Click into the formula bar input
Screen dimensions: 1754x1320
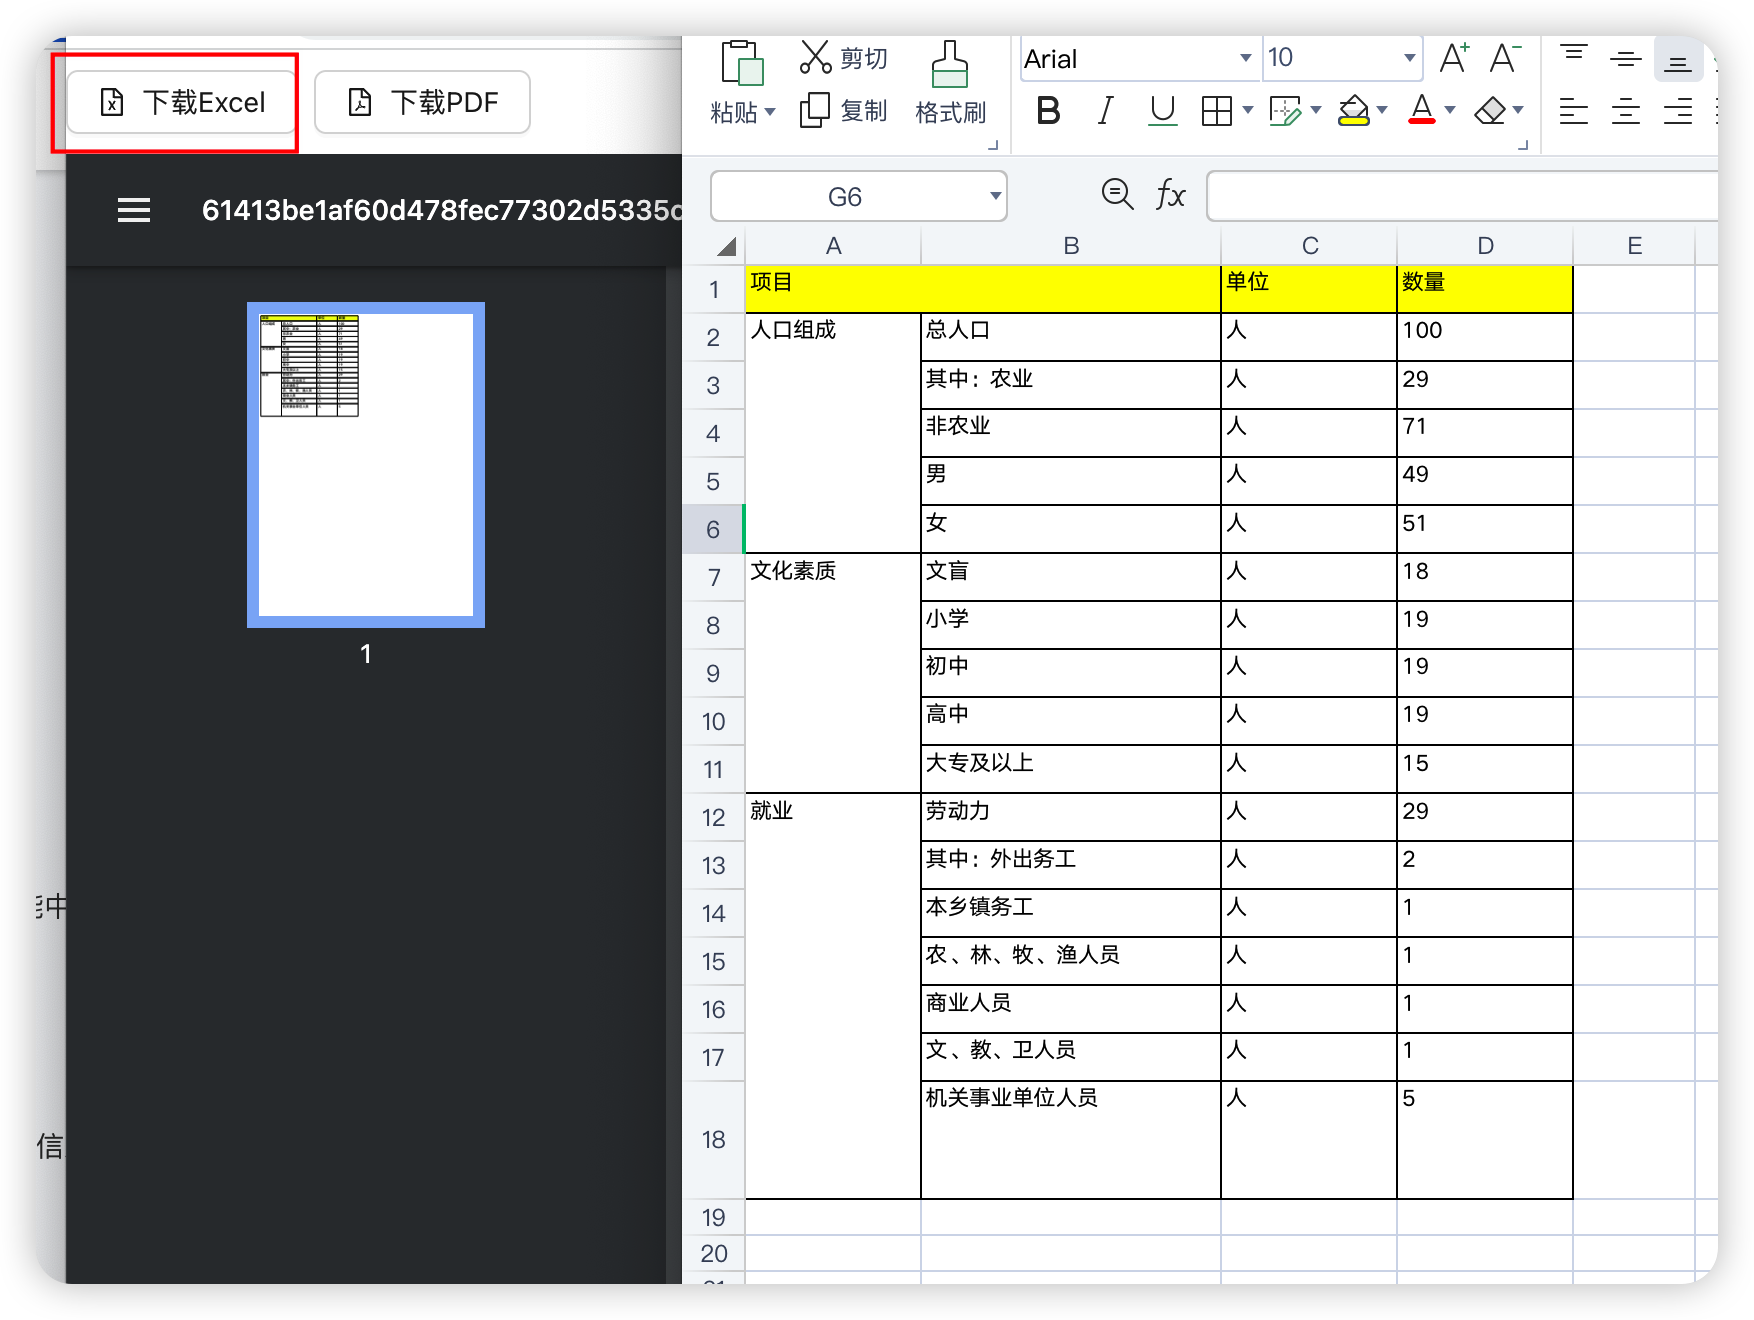coord(1462,196)
